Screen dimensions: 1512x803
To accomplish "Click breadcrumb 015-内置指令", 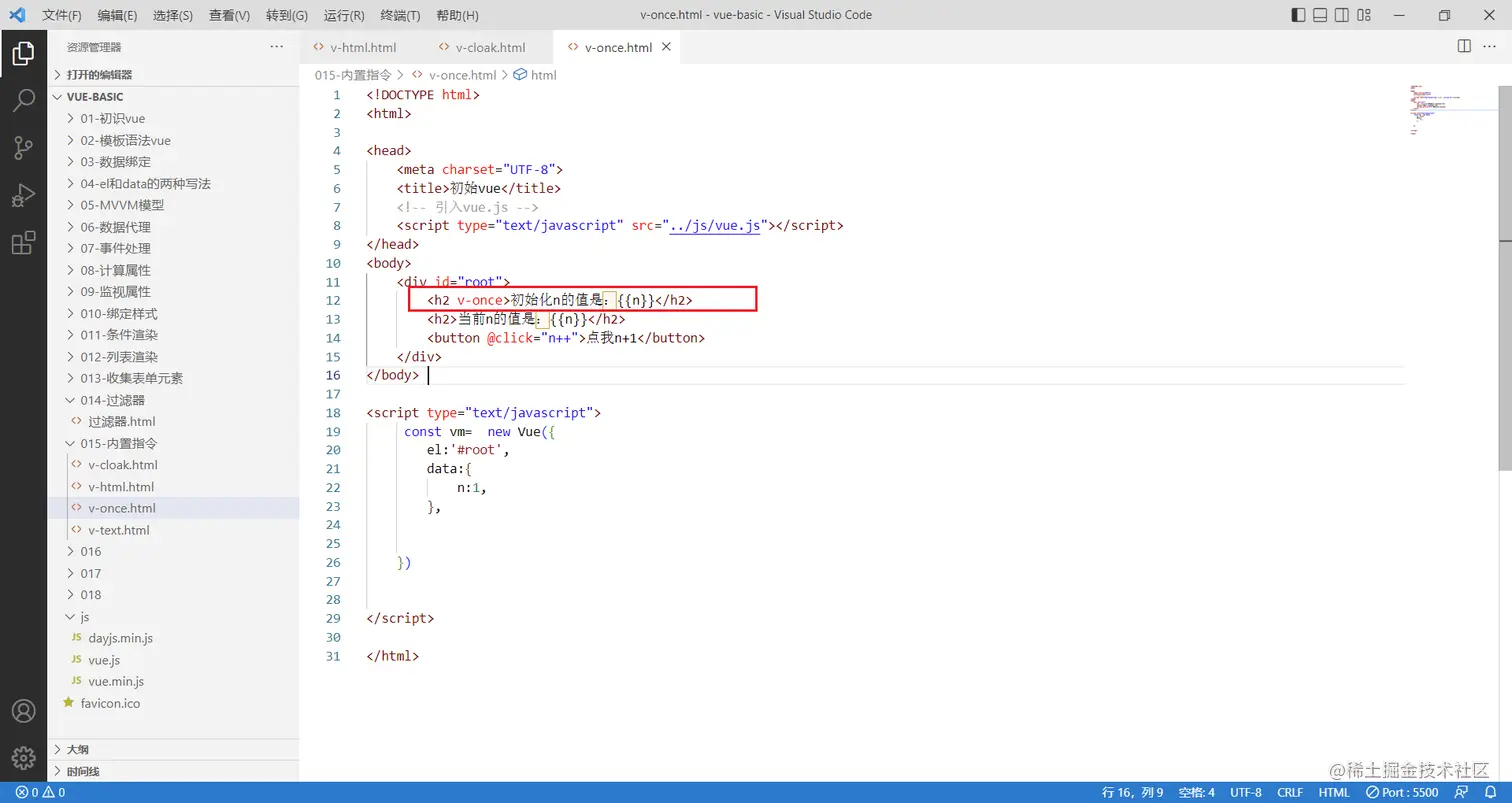I will point(353,75).
